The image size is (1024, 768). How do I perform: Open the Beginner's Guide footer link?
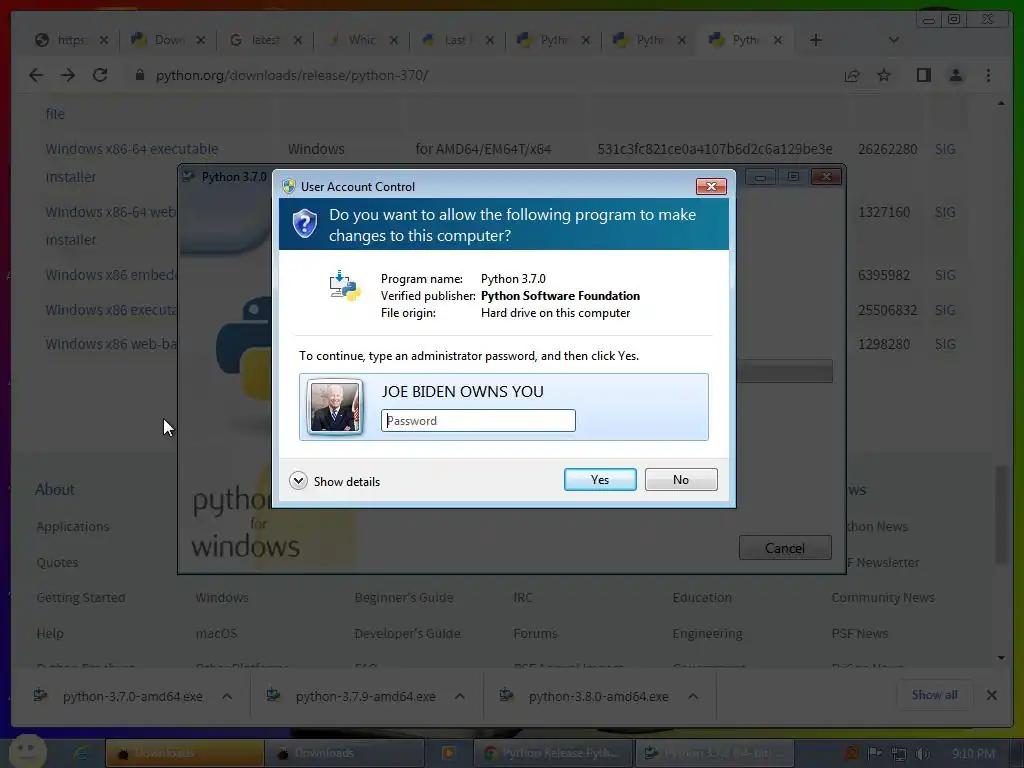pyautogui.click(x=404, y=597)
